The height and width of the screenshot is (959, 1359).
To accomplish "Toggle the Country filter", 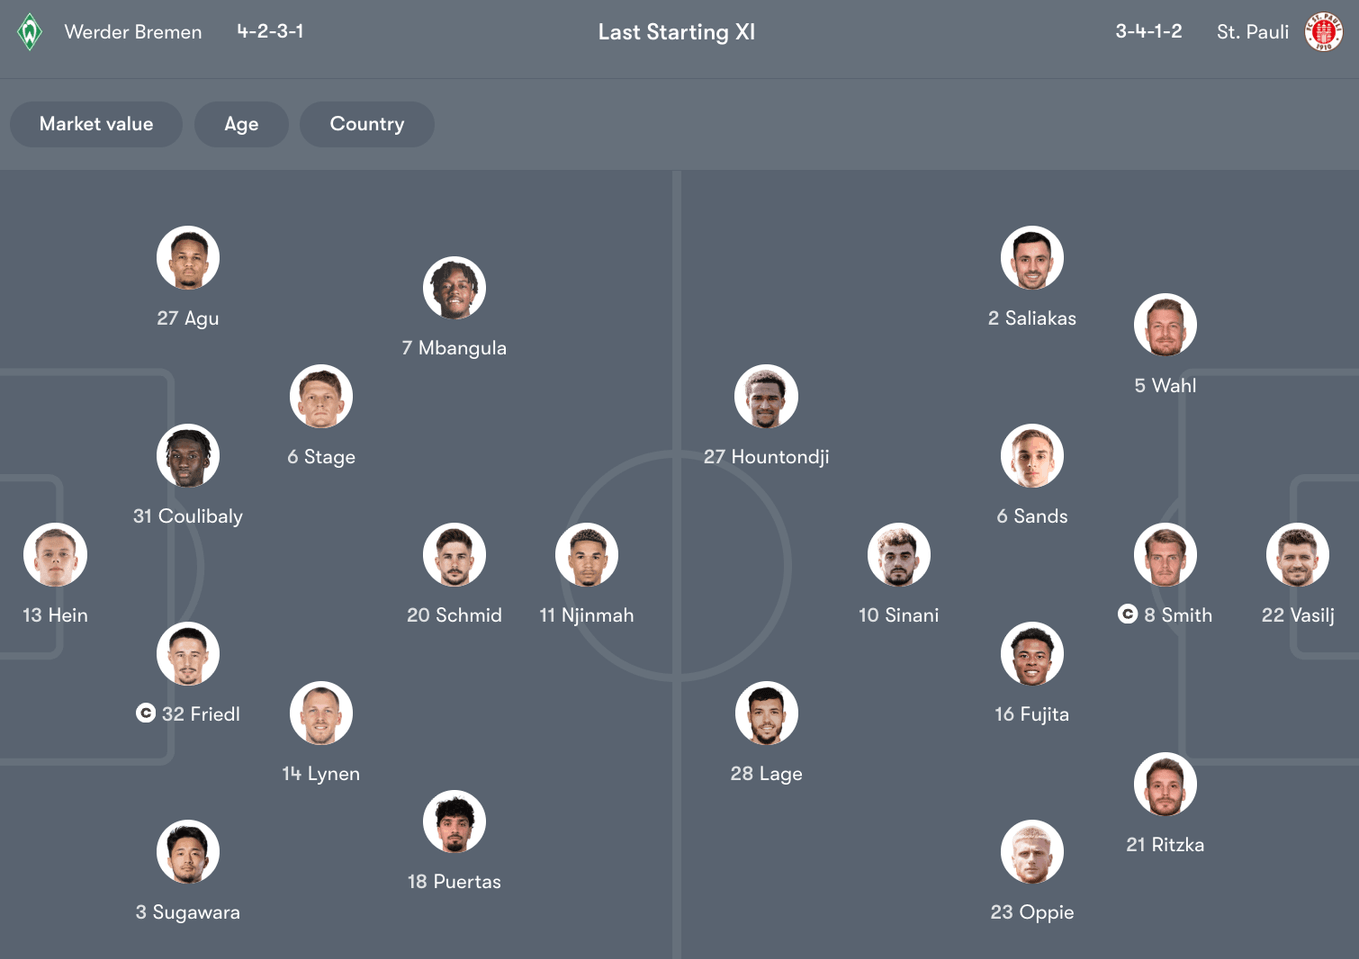I will tap(367, 124).
